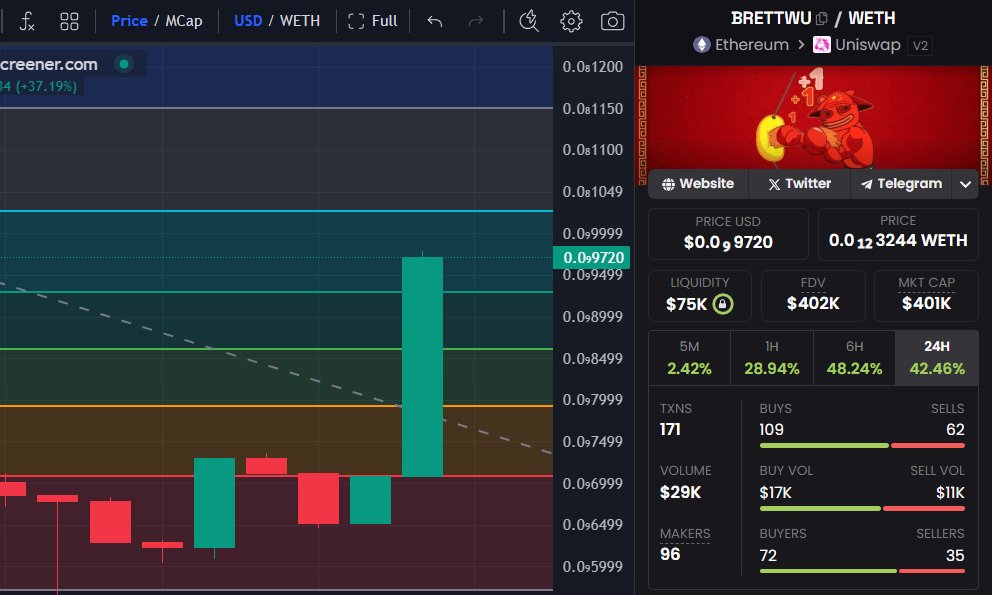This screenshot has height=595, width=992.
Task: Click the liquidity locked padlock icon
Action: pyautogui.click(x=722, y=304)
